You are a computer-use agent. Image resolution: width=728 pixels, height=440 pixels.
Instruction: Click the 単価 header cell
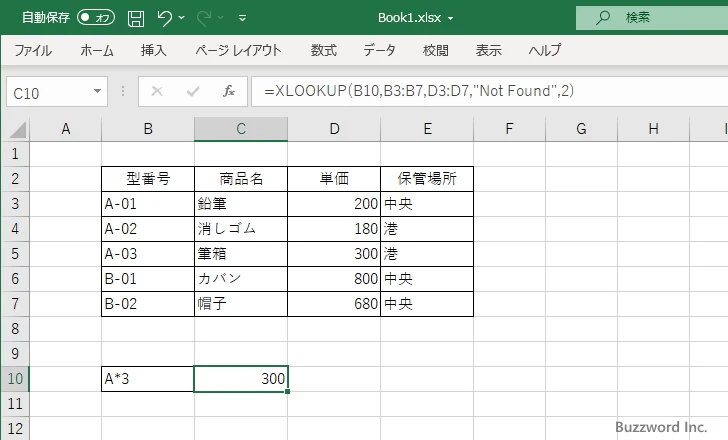[334, 179]
